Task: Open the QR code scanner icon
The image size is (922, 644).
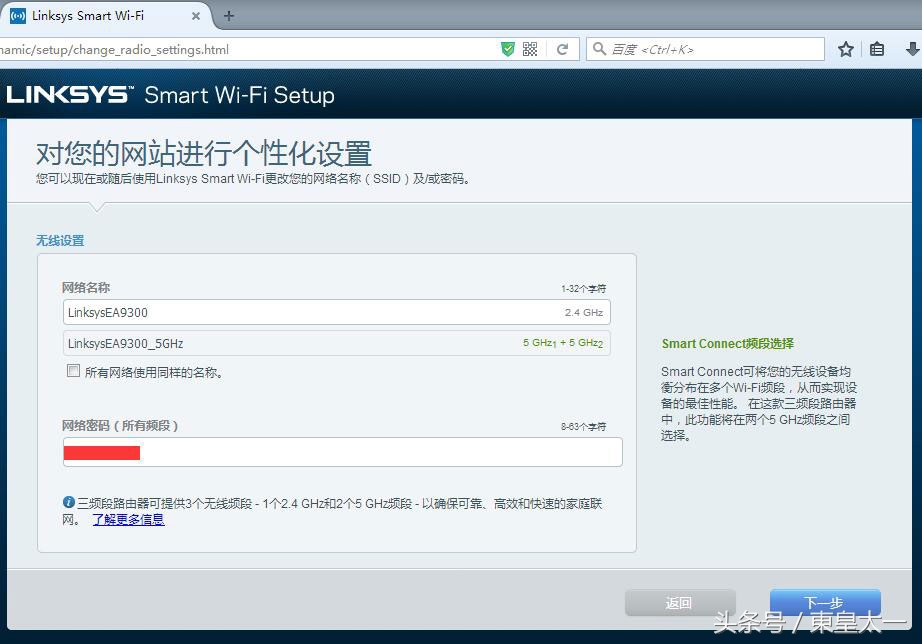Action: point(530,48)
